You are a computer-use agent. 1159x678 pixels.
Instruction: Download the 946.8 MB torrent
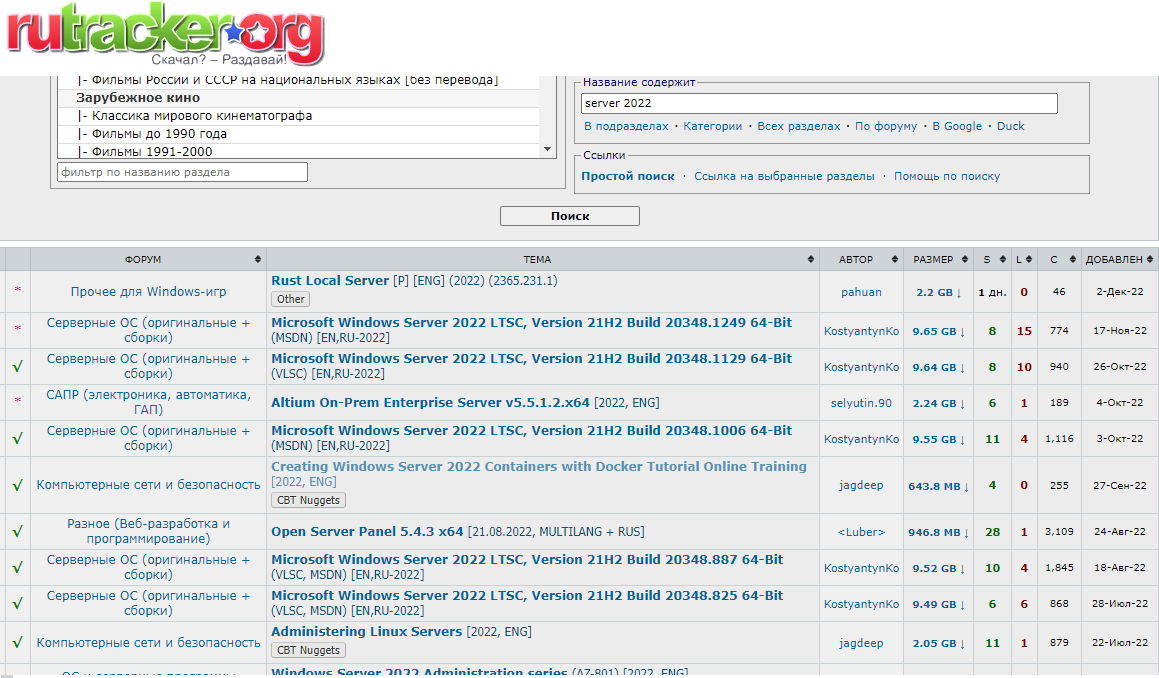pos(939,532)
